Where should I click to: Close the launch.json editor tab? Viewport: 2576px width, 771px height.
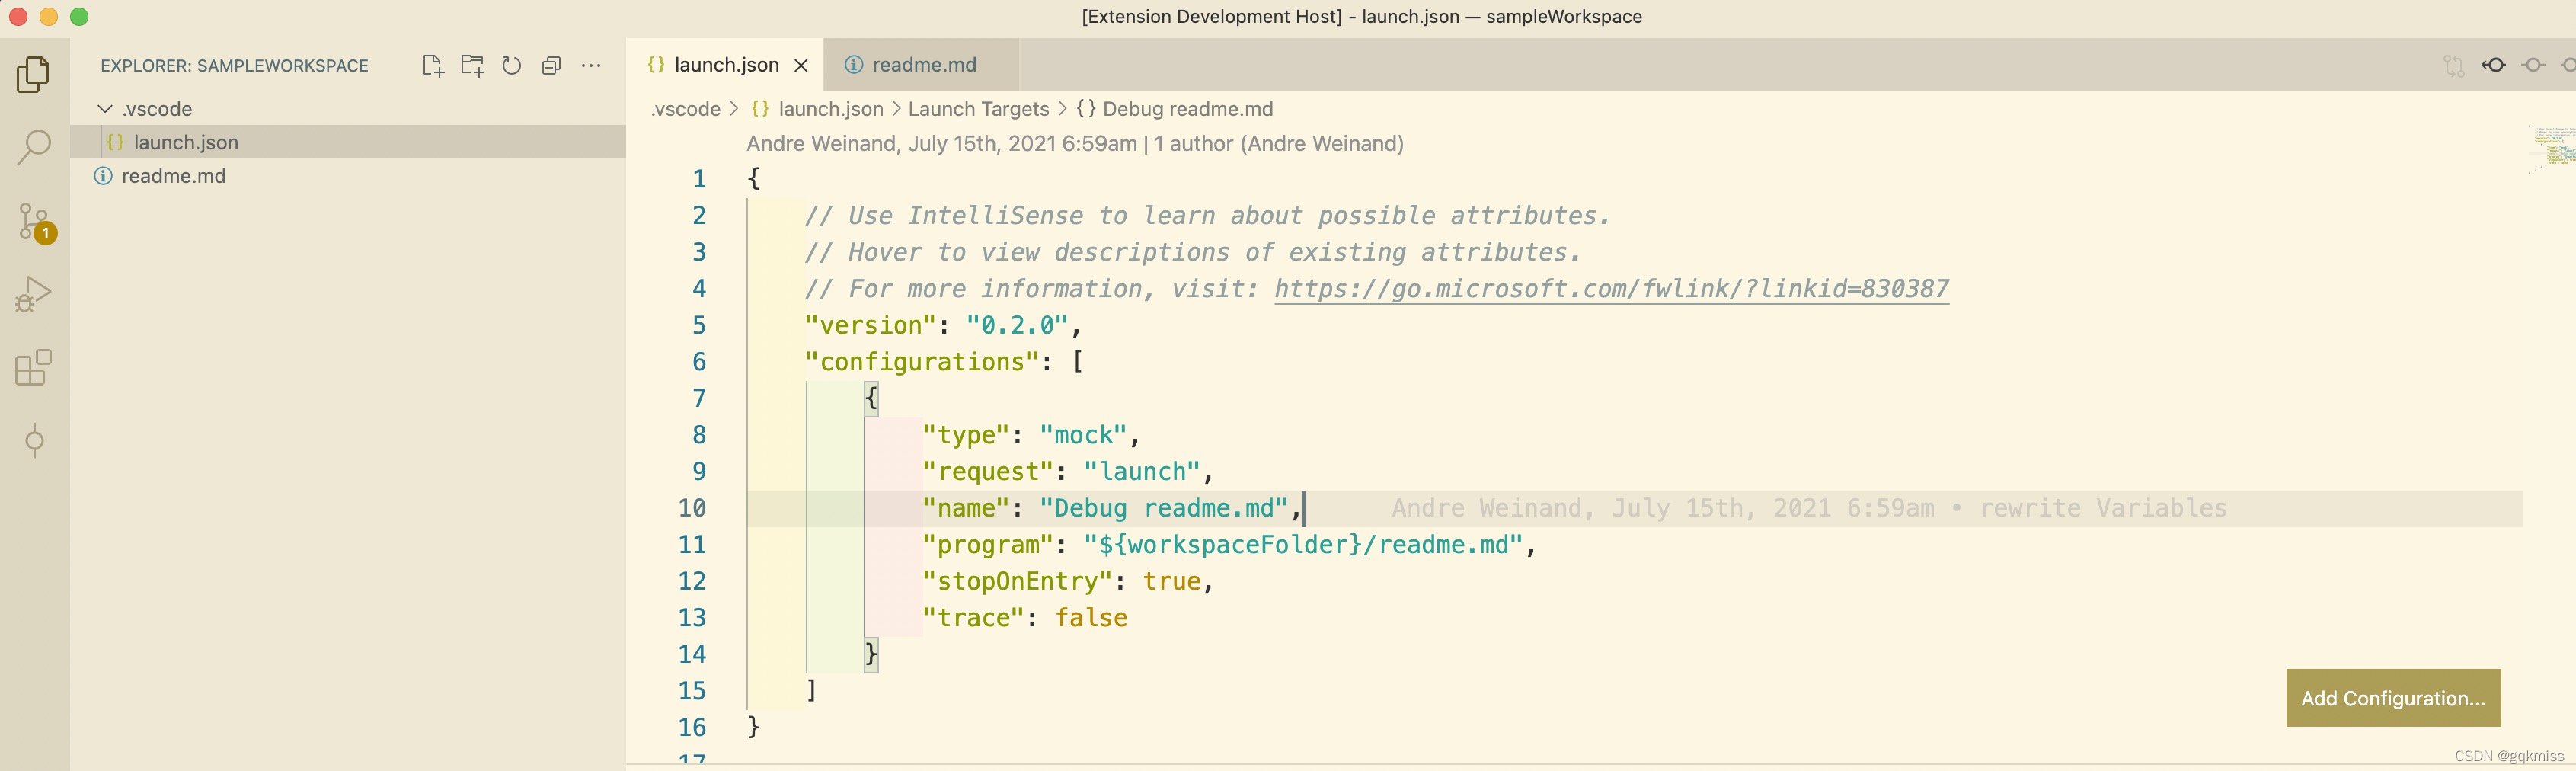pos(801,65)
